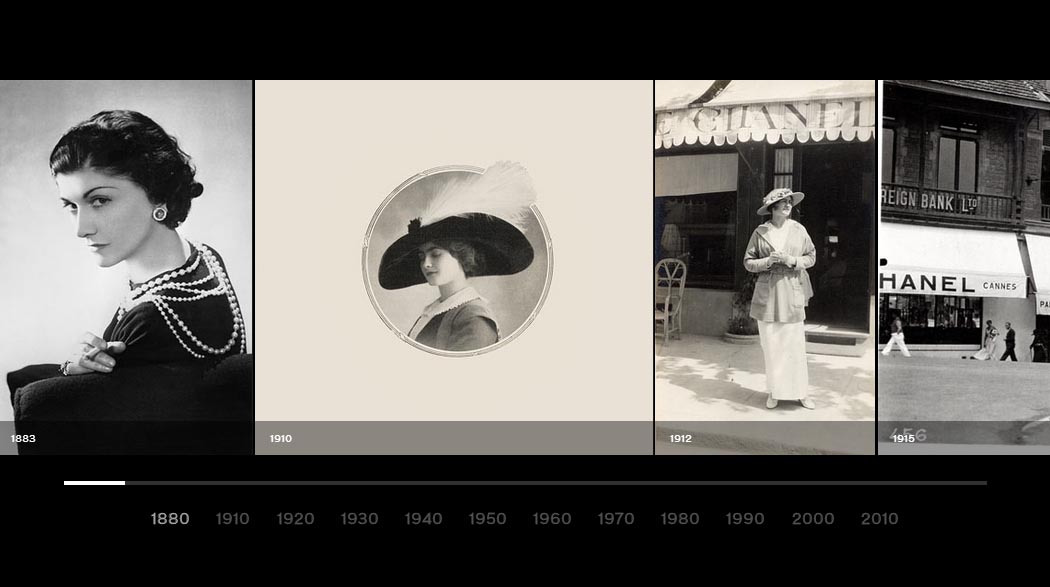1050x587 pixels.
Task: Select the 1880 year on the timeline
Action: pos(170,519)
